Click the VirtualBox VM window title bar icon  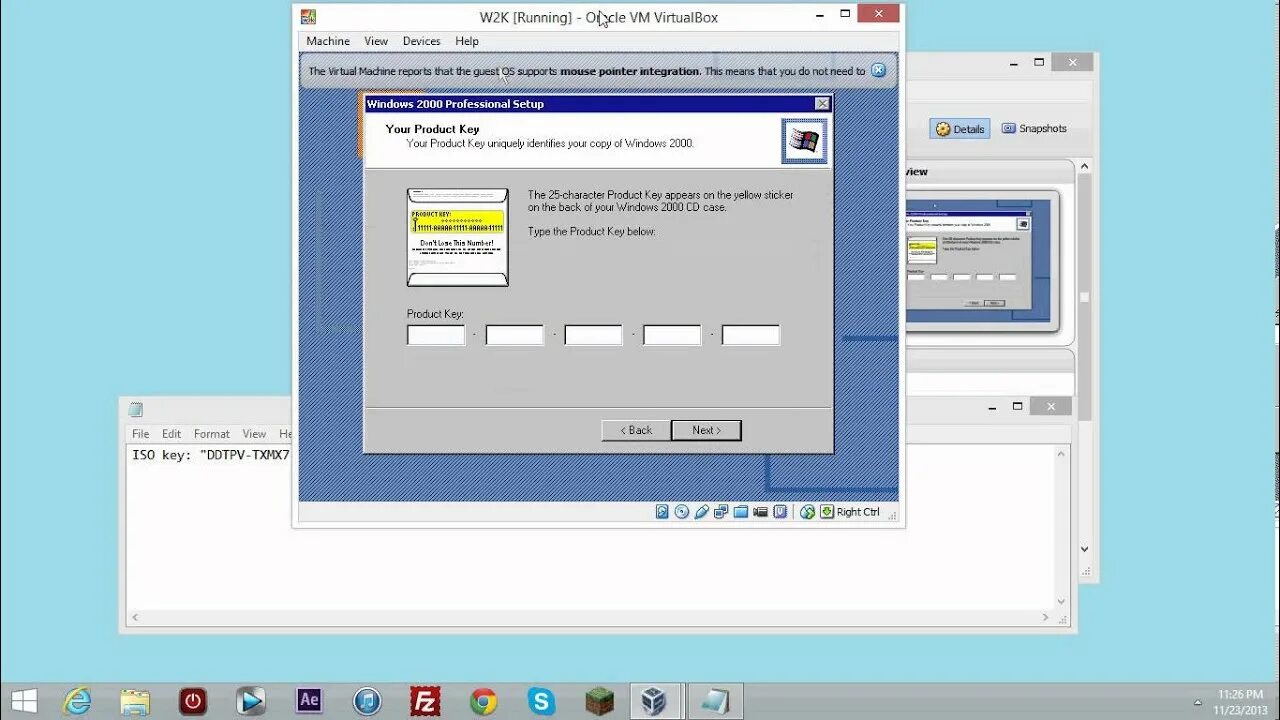click(309, 16)
